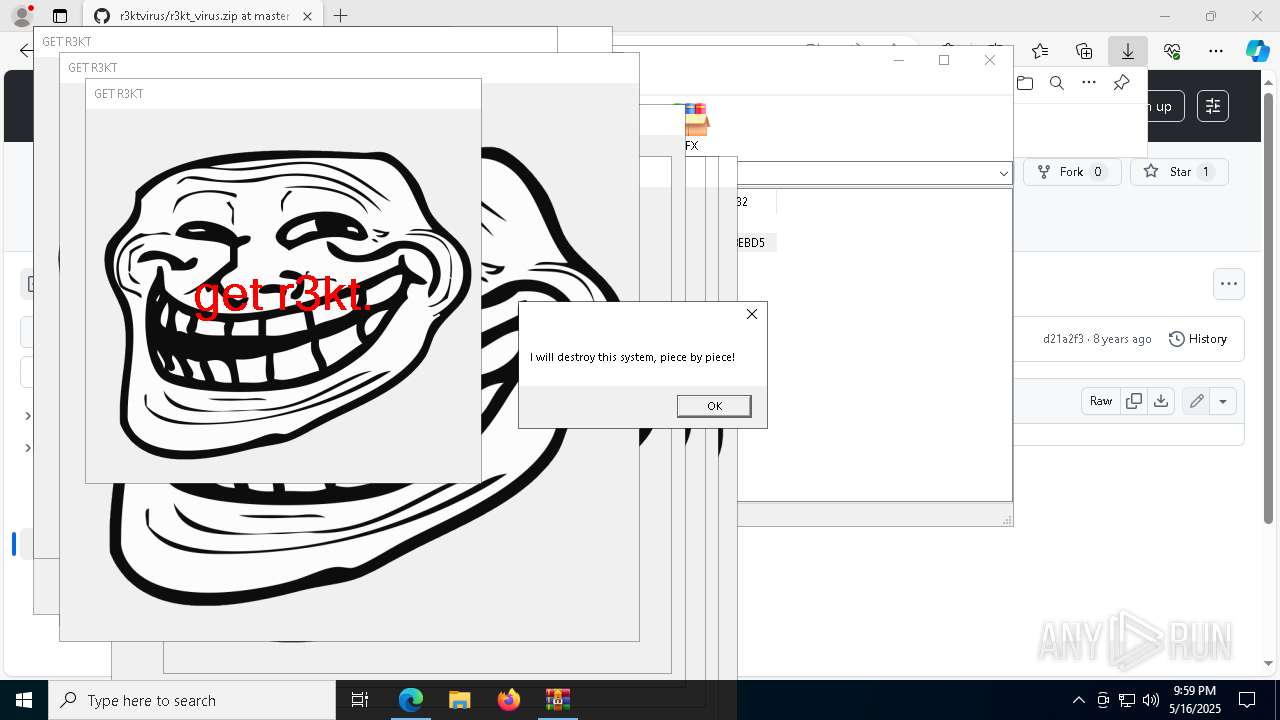Screen dimensions: 1280x720
Task: Search downloads with the magnifier icon
Action: point(1057,83)
